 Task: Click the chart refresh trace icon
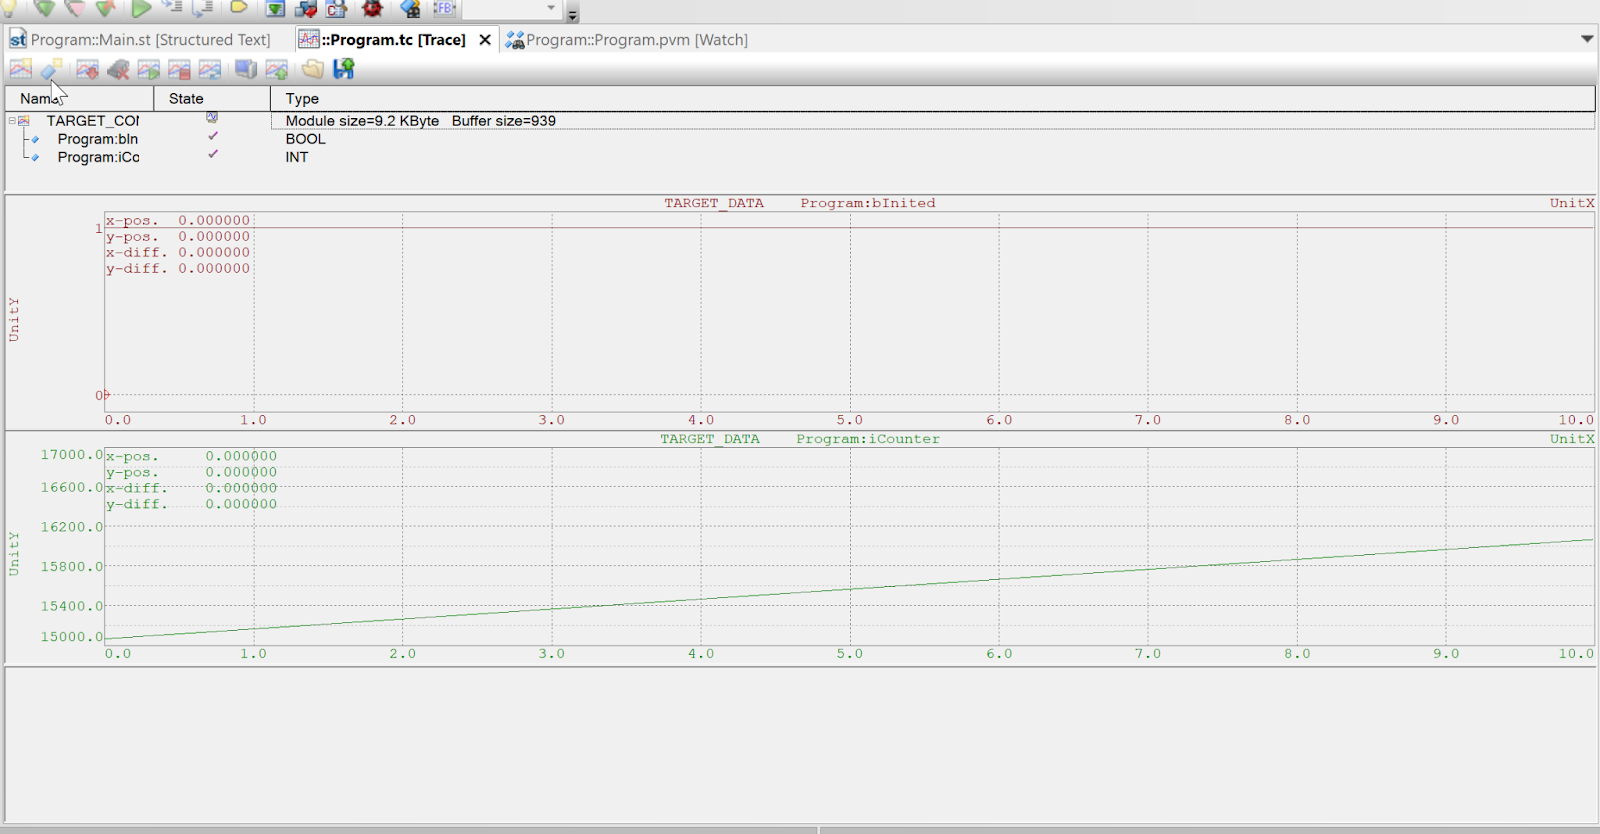[x=209, y=69]
